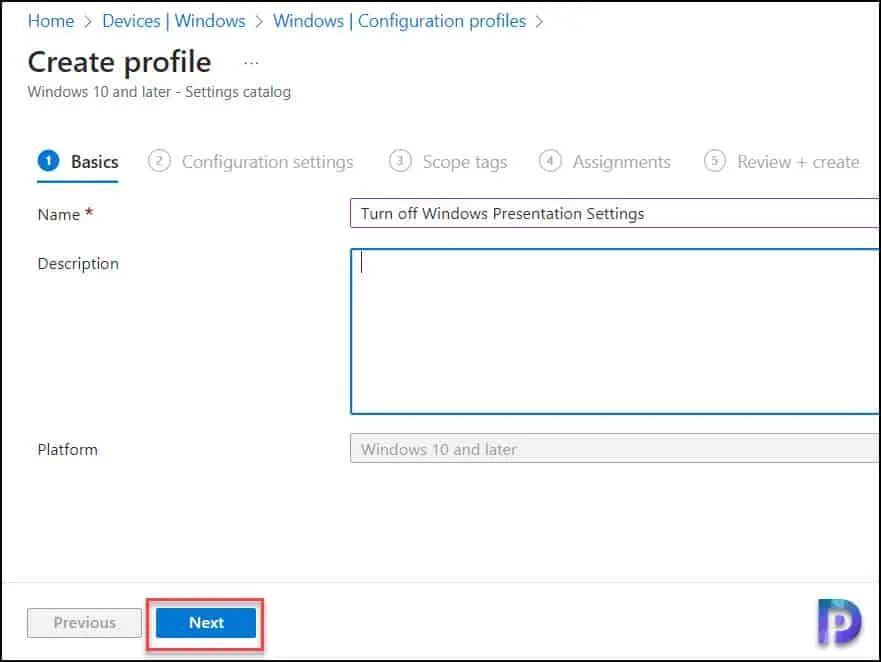Go to Devices | Windows breadcrumb

pos(174,21)
